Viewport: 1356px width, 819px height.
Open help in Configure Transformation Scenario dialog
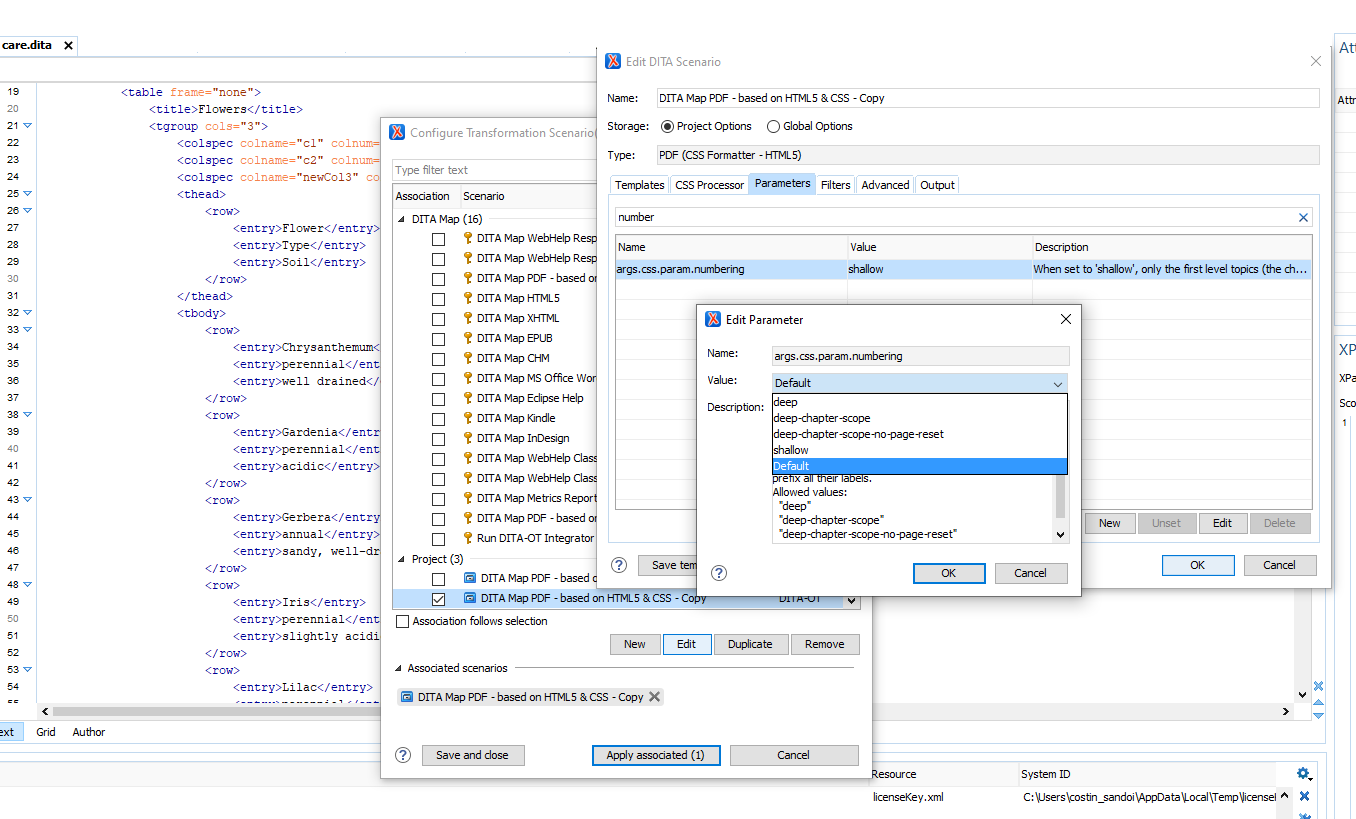403,755
